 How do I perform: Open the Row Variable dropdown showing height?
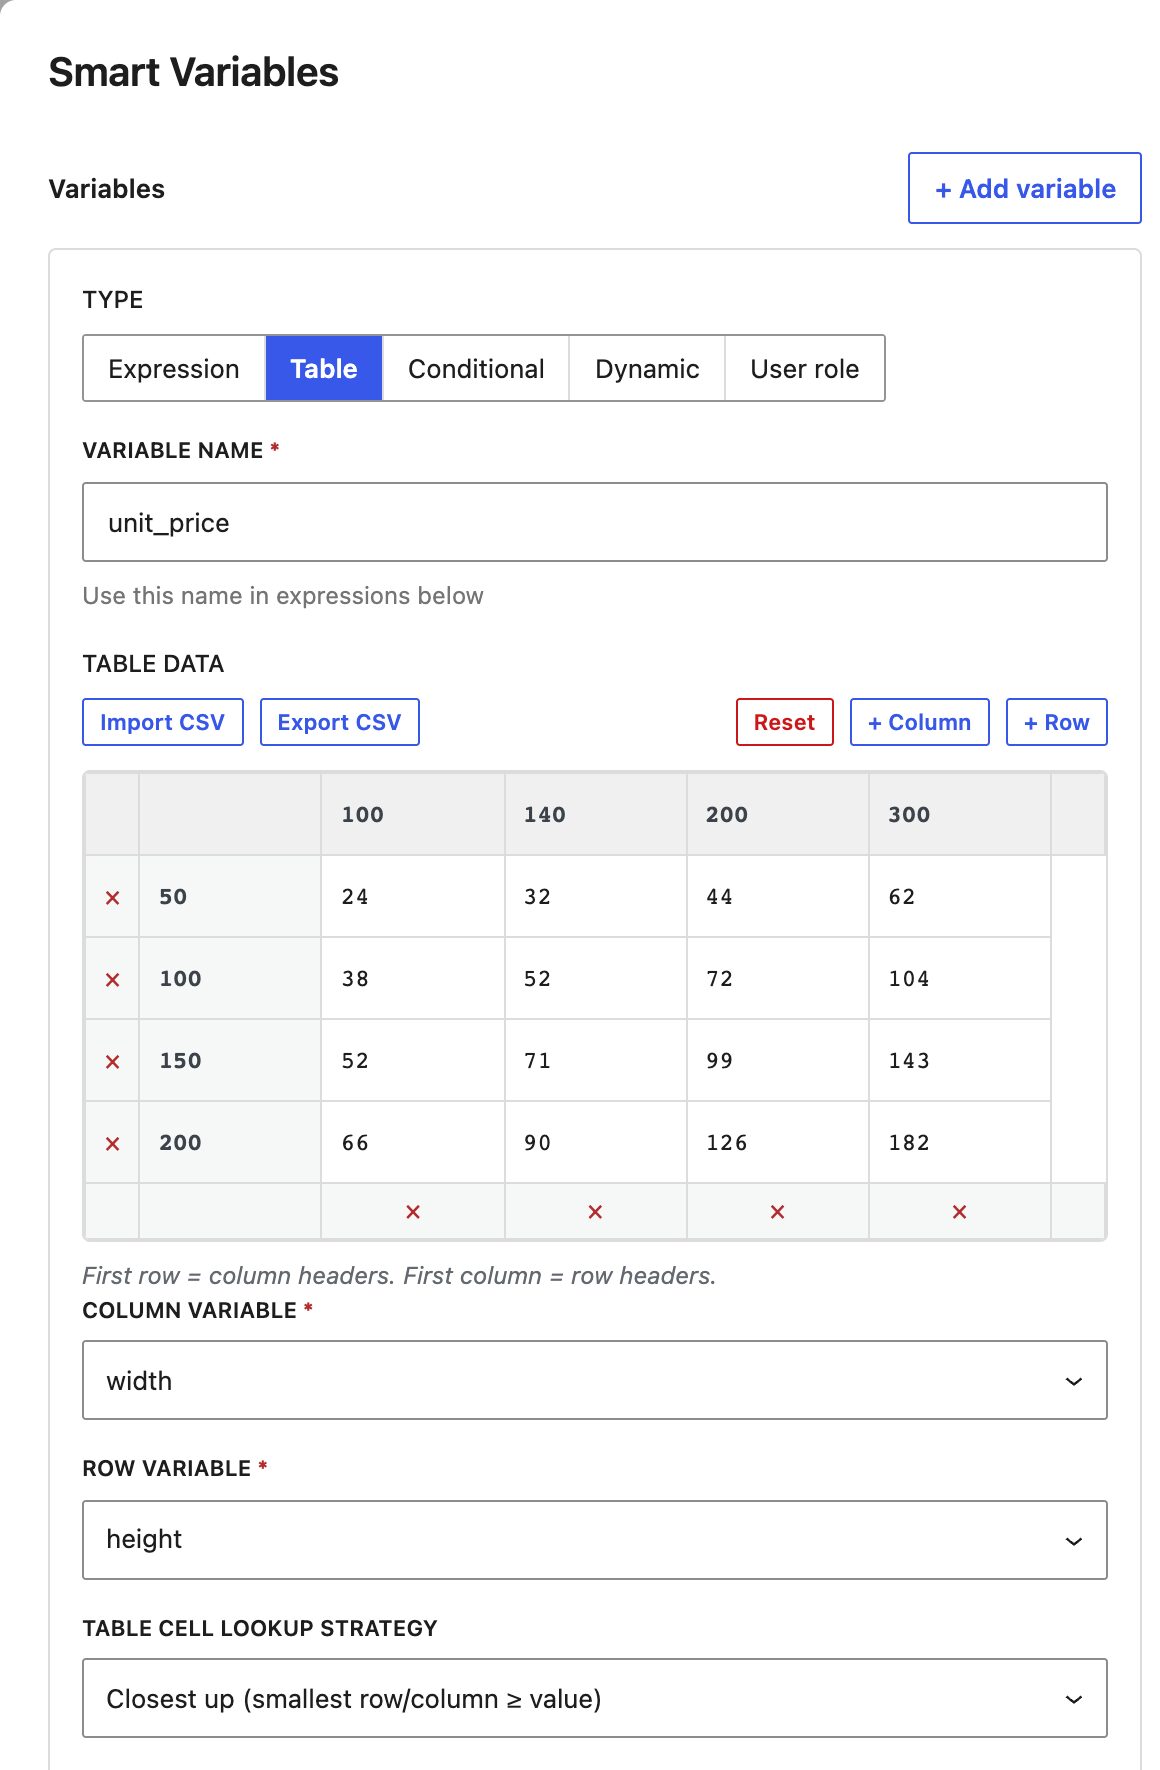click(595, 1540)
